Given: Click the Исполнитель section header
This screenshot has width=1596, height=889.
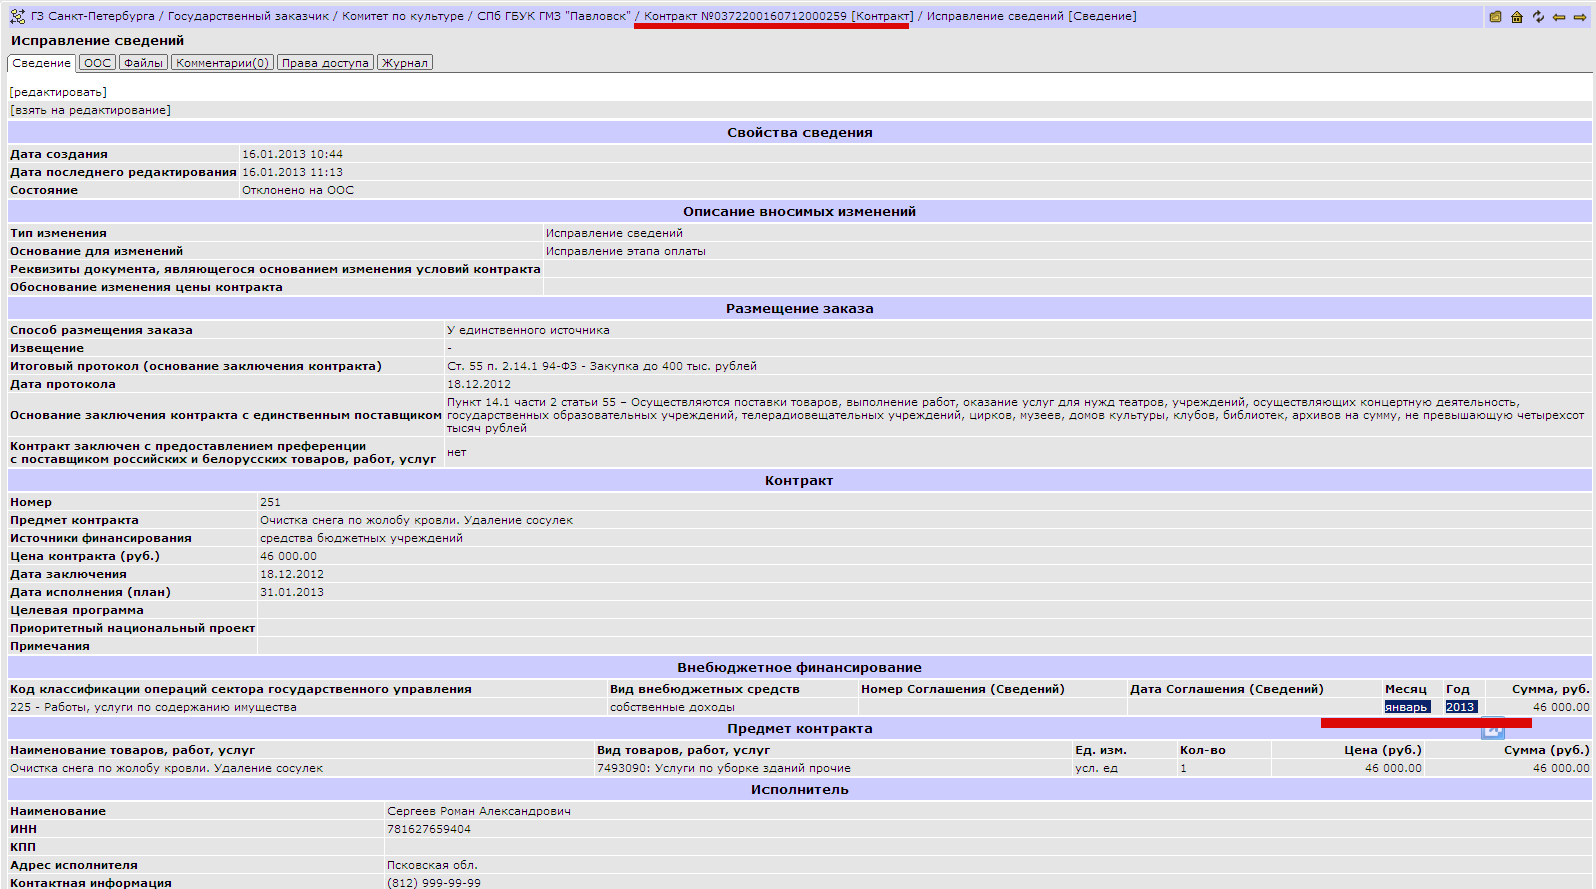Looking at the screenshot, I should (800, 789).
